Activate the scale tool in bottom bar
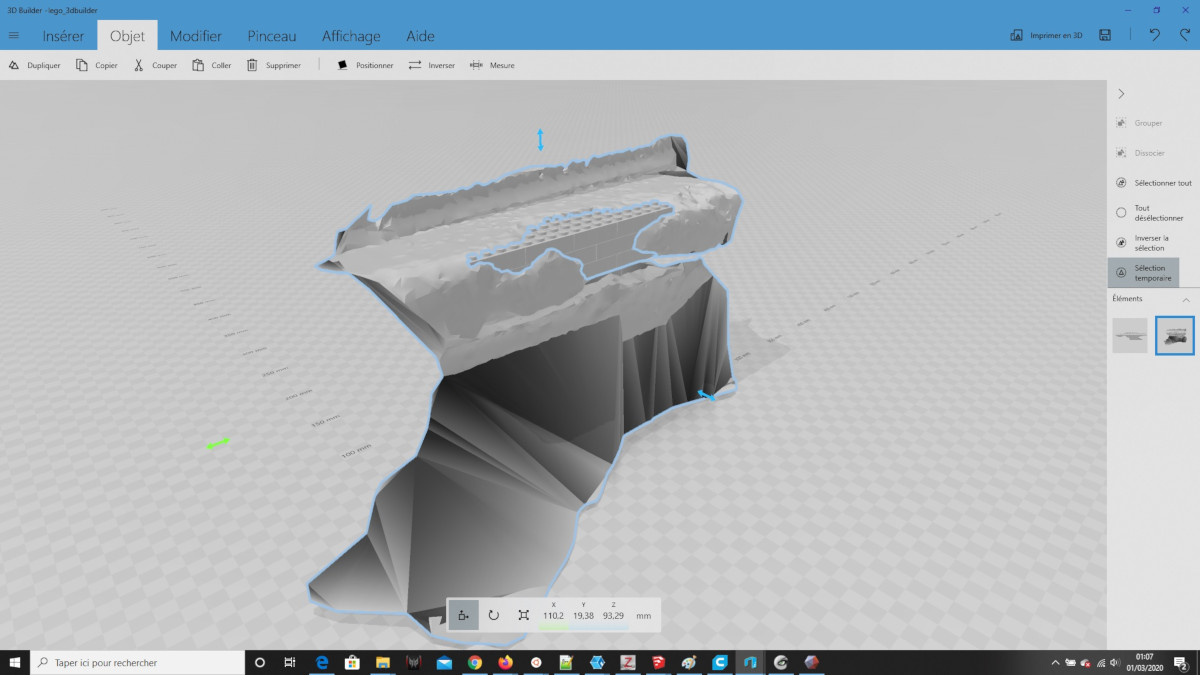 (x=523, y=615)
